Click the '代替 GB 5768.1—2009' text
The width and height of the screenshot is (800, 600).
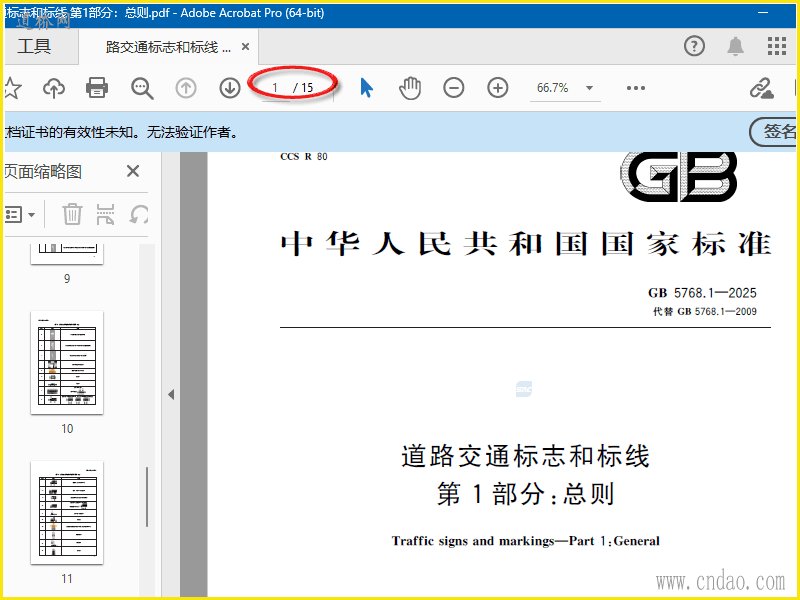pos(705,311)
